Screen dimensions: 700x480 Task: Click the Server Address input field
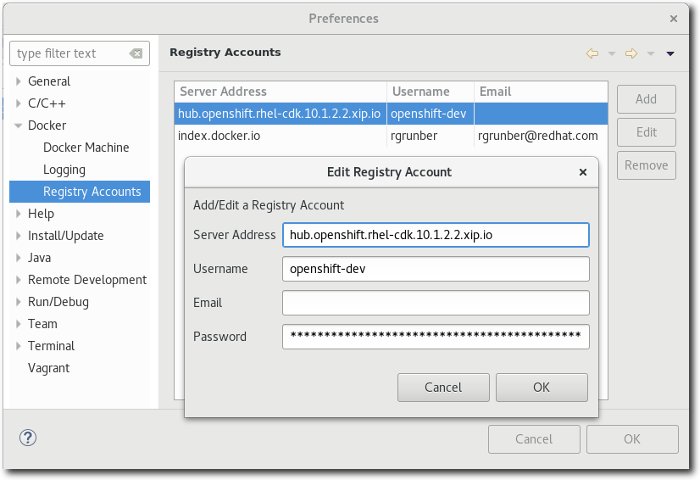(435, 235)
